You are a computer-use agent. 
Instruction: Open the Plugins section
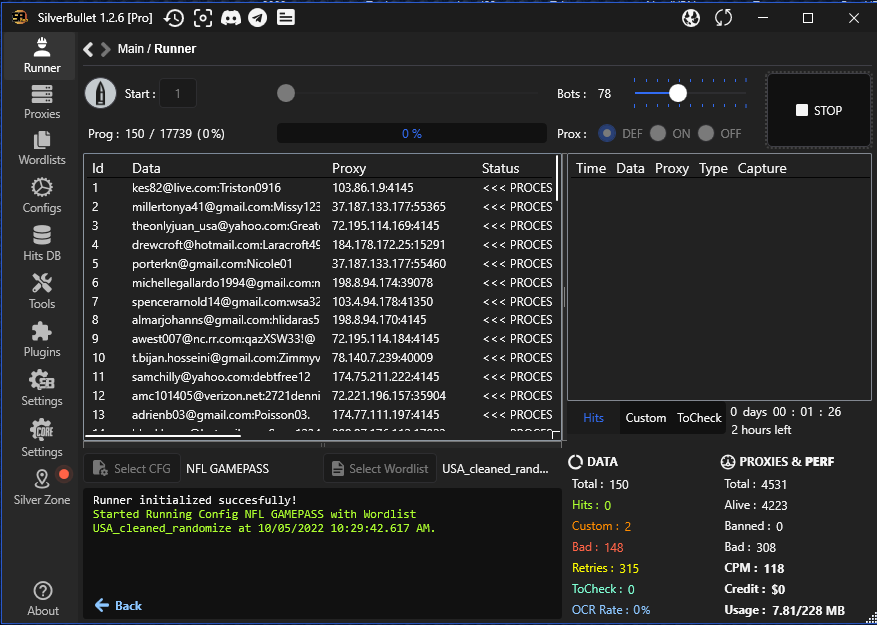tap(41, 340)
